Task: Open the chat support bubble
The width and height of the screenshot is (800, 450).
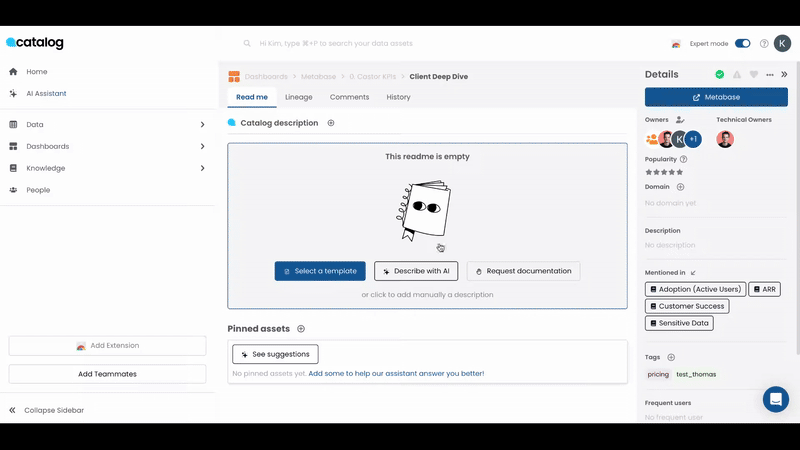Action: click(775, 399)
